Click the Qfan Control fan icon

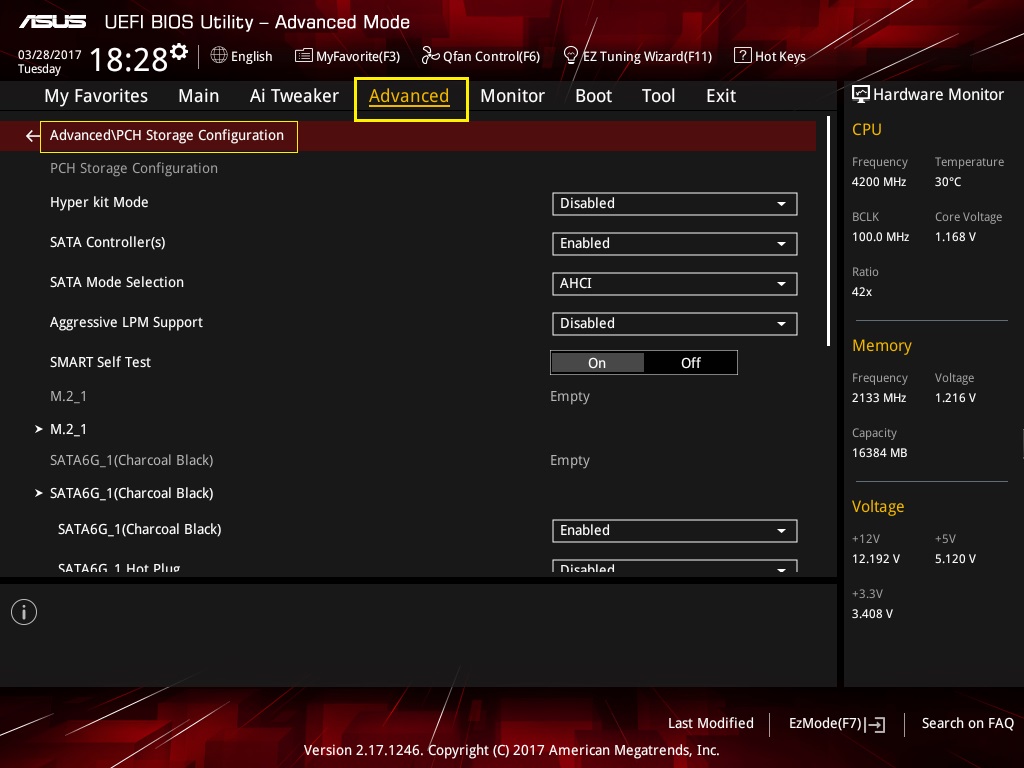click(x=430, y=56)
